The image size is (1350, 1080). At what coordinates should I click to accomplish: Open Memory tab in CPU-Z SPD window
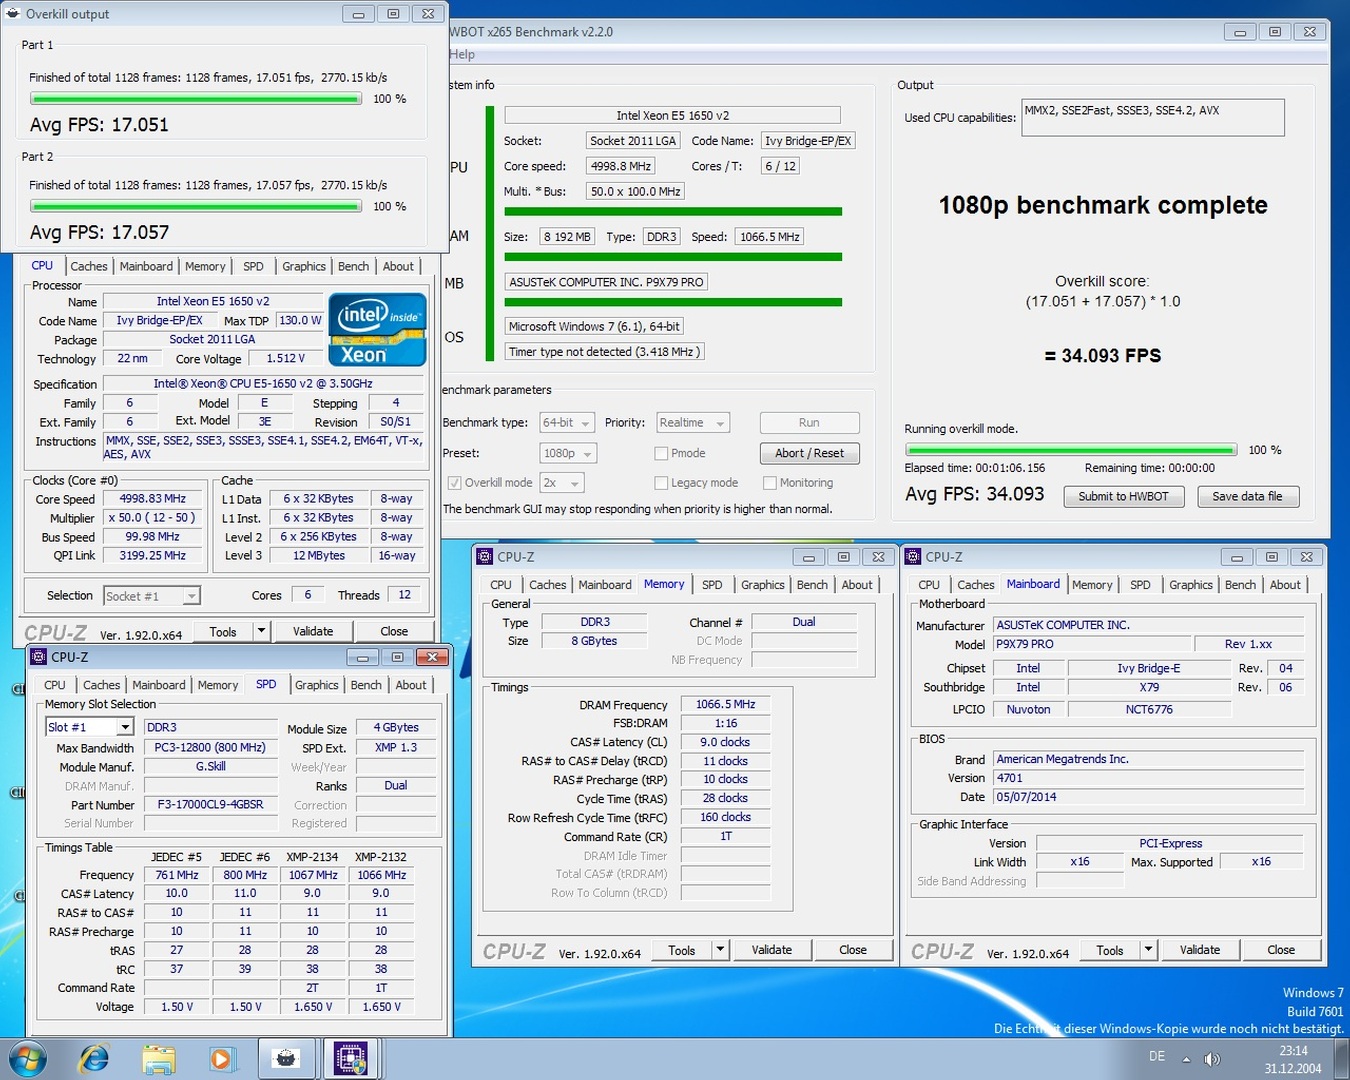click(x=217, y=685)
